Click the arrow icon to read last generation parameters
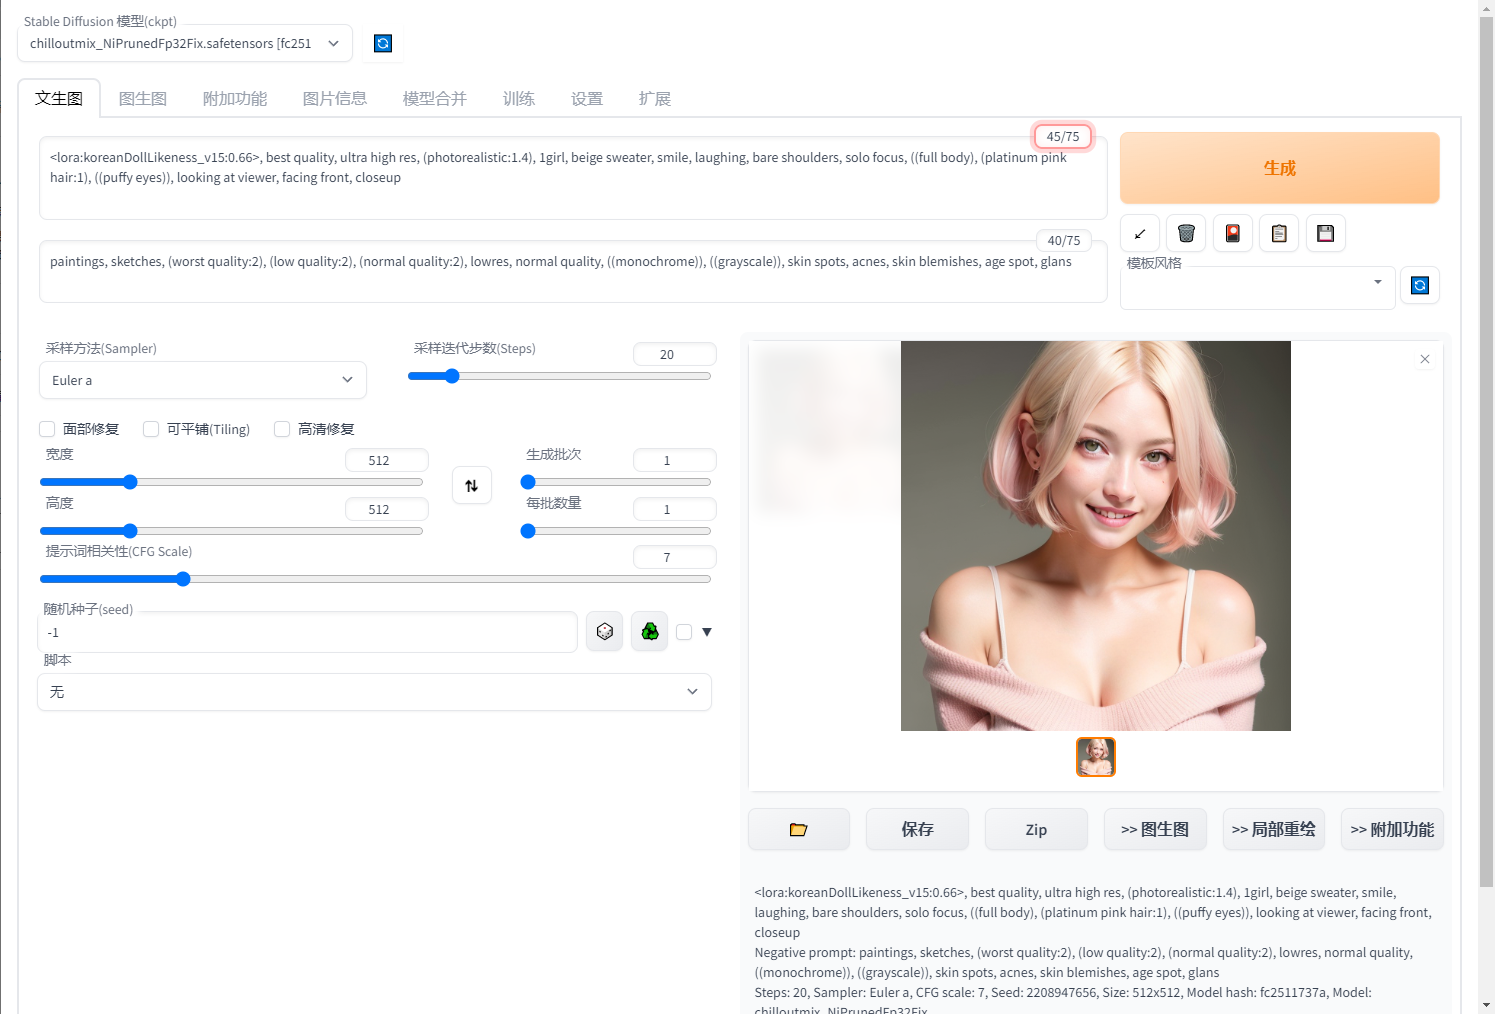1495x1014 pixels. tap(1140, 233)
